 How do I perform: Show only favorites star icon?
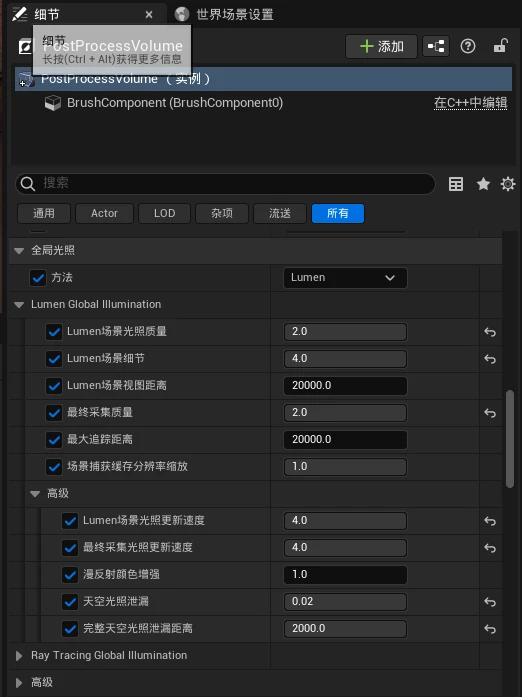point(483,184)
